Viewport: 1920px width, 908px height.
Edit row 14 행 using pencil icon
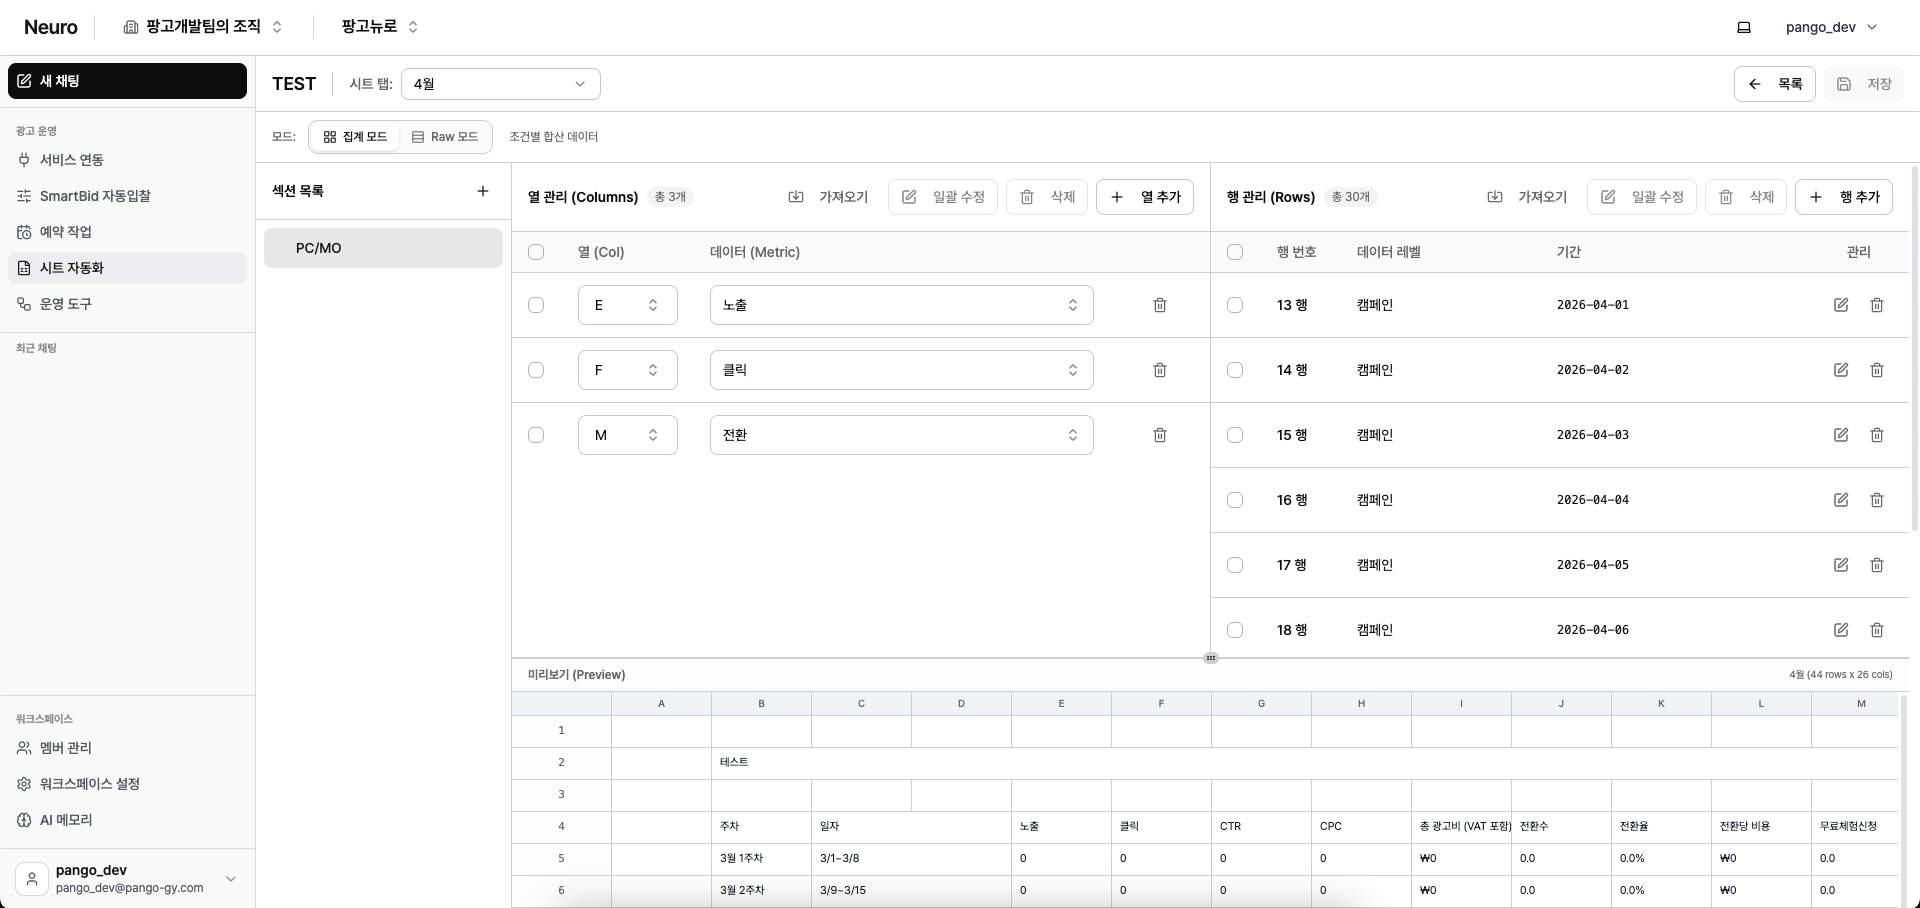point(1841,370)
